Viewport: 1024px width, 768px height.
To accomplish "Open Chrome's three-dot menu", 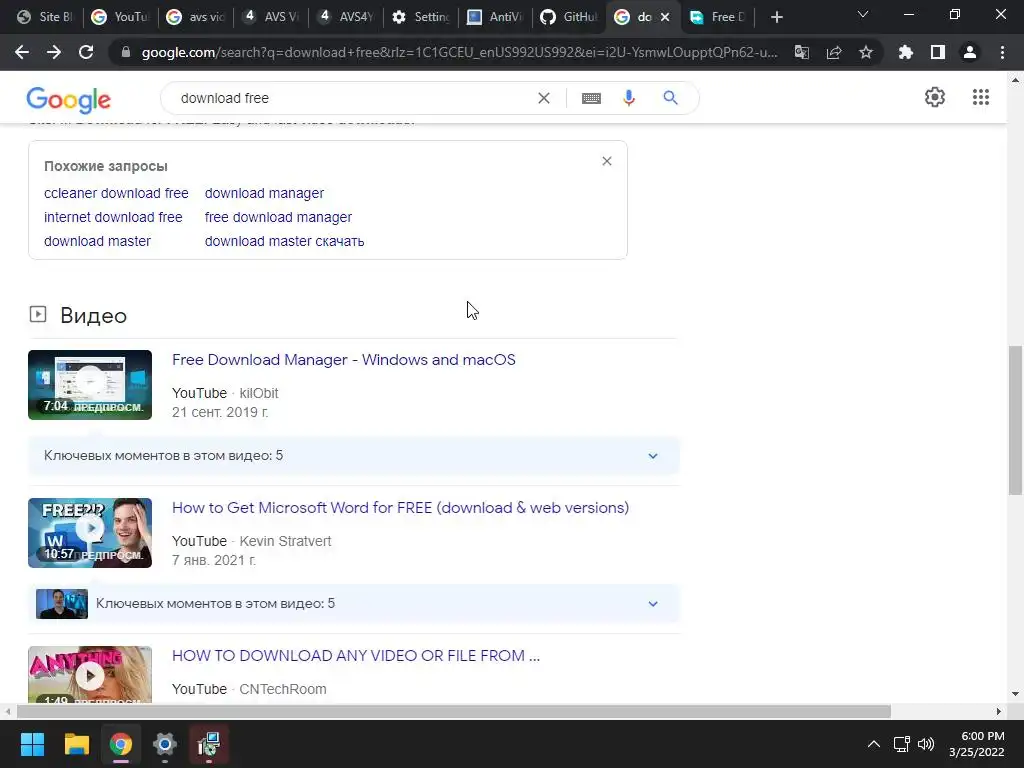I will pos(1002,52).
